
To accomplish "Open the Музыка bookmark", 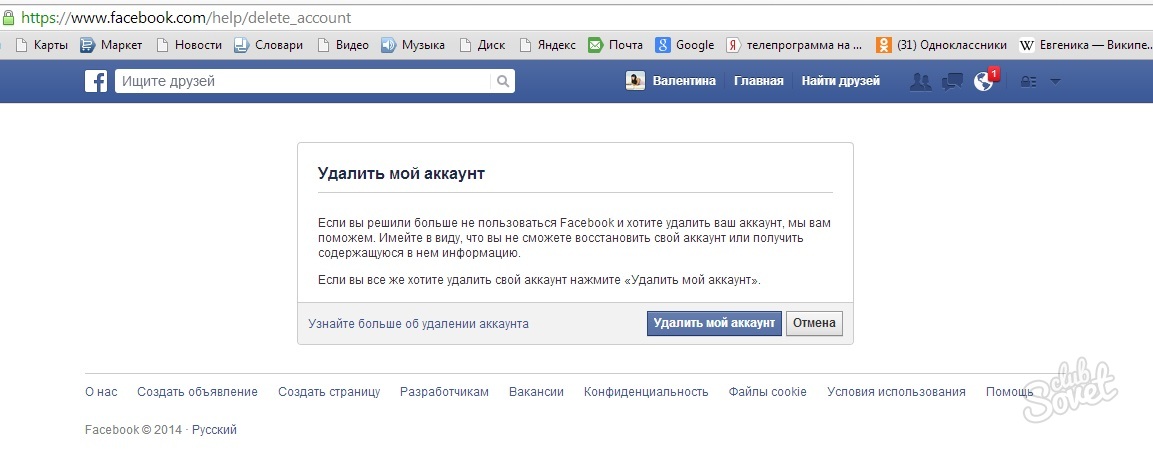I will (413, 45).
